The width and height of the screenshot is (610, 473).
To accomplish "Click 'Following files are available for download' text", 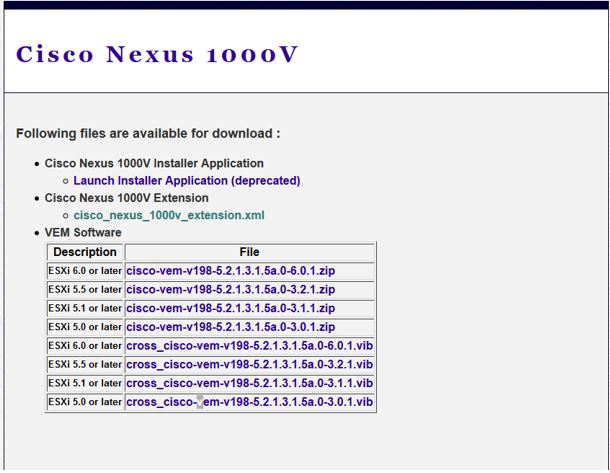I will 148,133.
